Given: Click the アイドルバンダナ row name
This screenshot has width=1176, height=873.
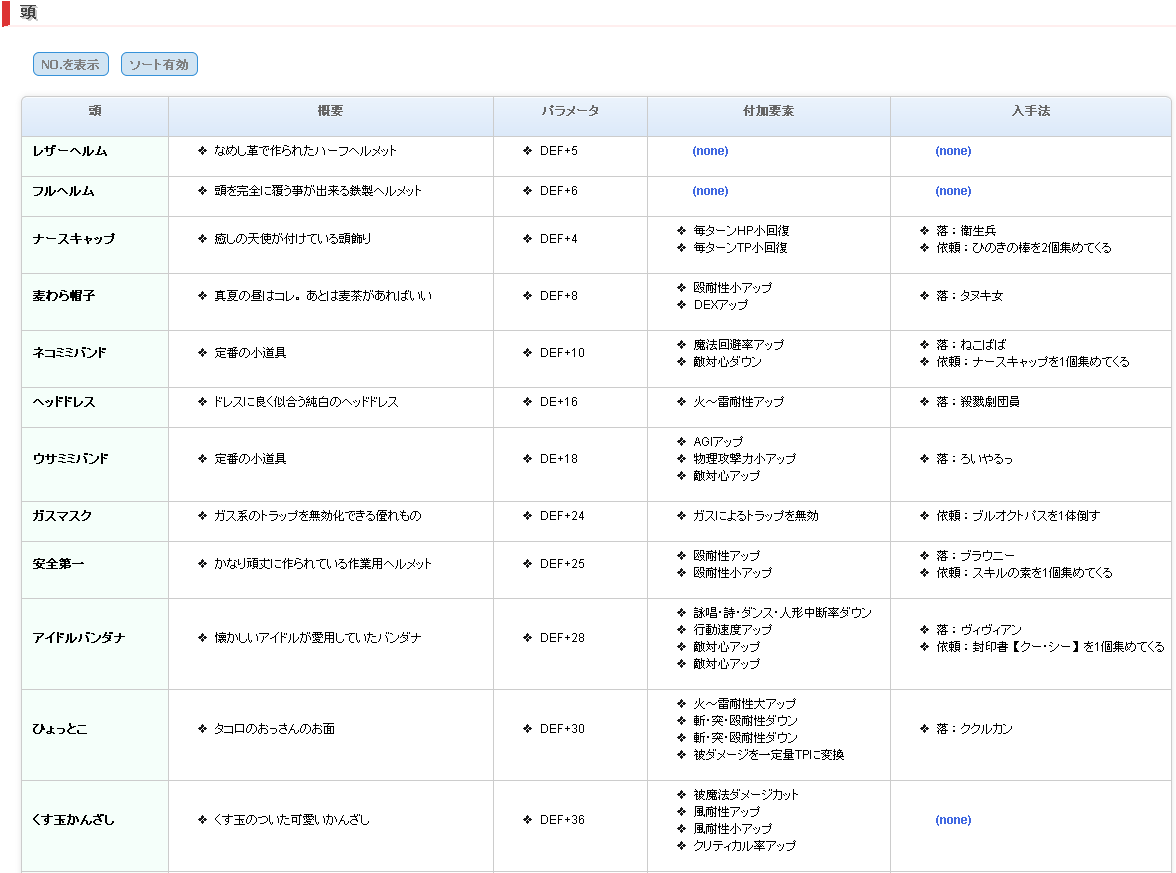Looking at the screenshot, I should click(79, 638).
